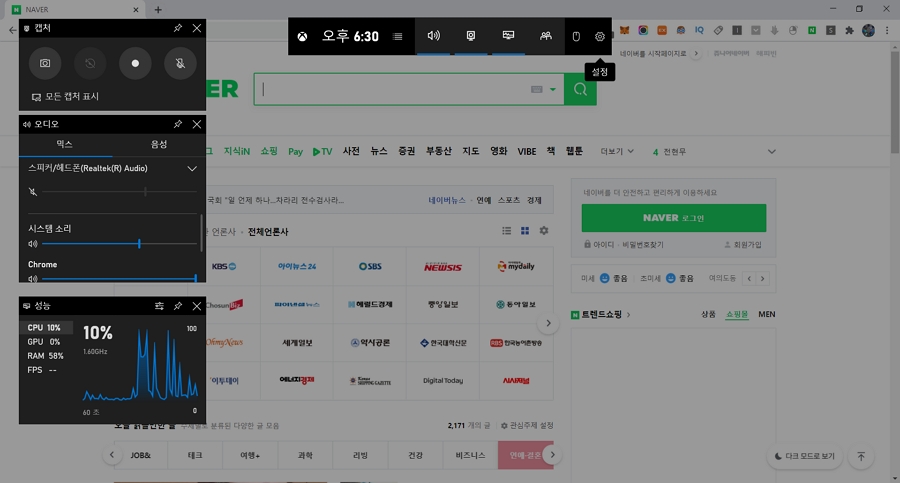The image size is (900, 483).
Task: Click the NAVER 로그인 button
Action: [674, 218]
